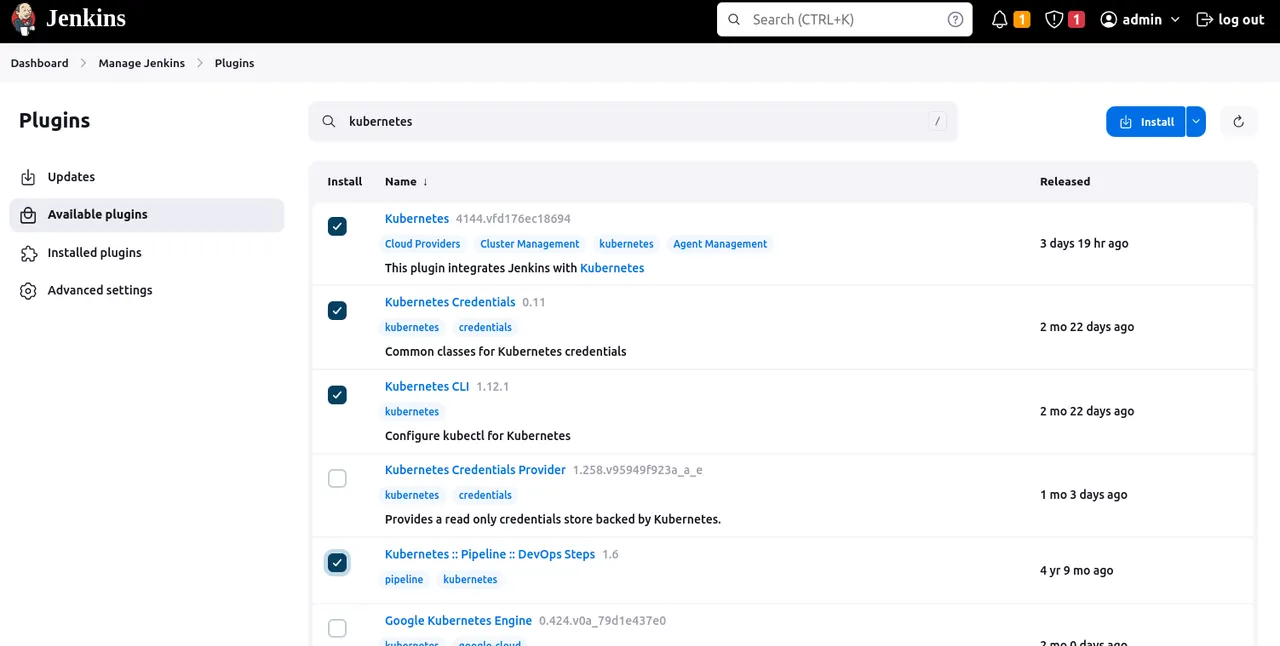Click the Advanced settings gear icon
This screenshot has width=1280, height=646.
(x=28, y=291)
